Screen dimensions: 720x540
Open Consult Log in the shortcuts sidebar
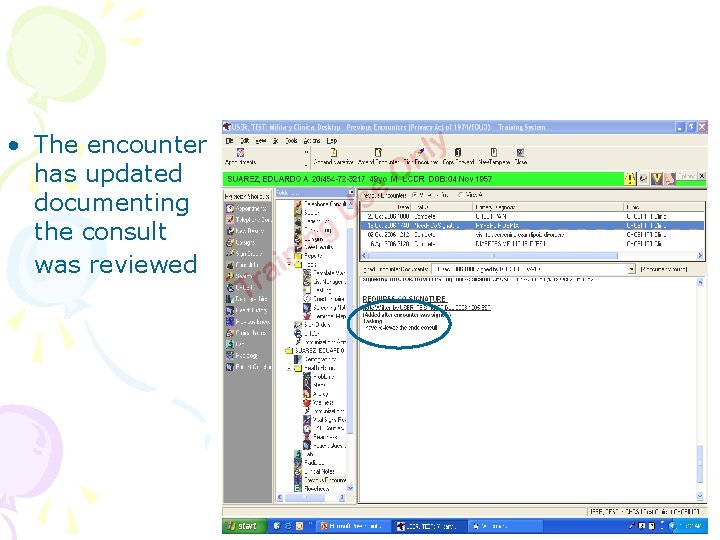(242, 265)
